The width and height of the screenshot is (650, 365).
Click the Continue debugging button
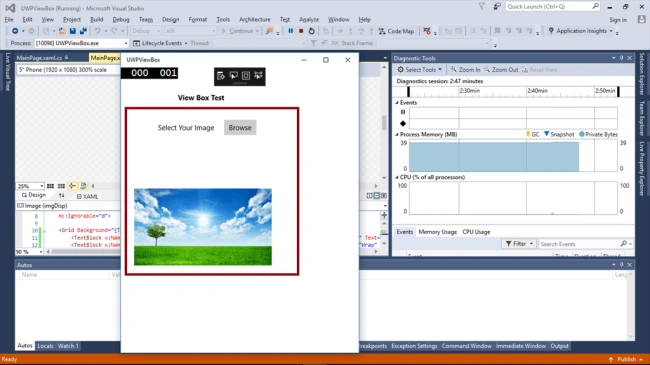coord(240,31)
